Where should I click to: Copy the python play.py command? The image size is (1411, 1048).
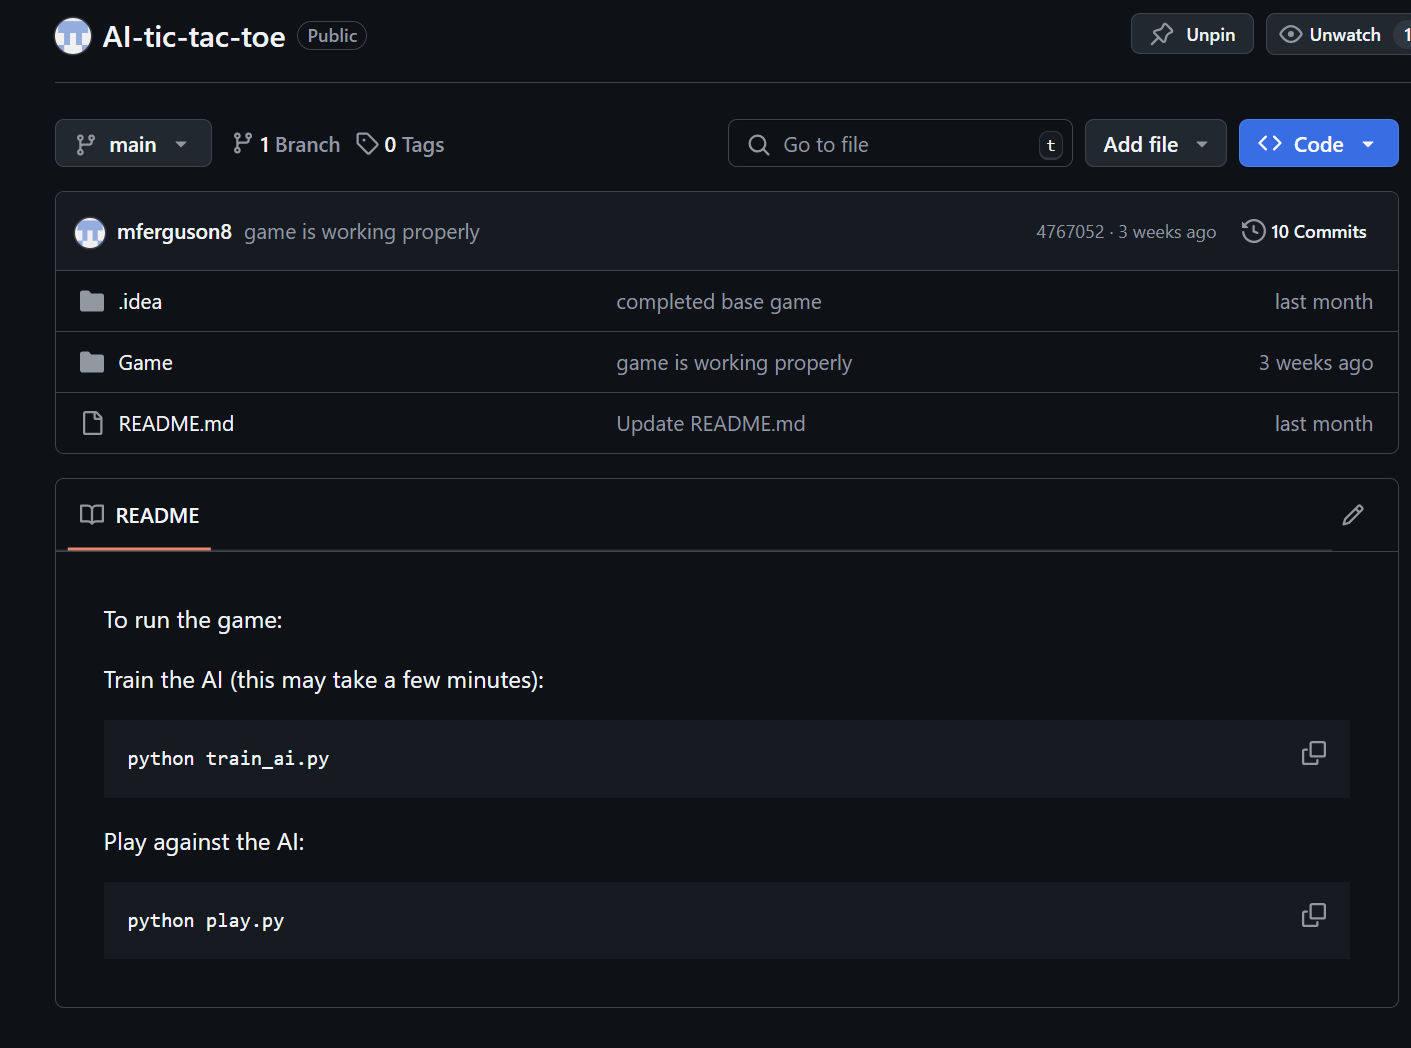1313,915
